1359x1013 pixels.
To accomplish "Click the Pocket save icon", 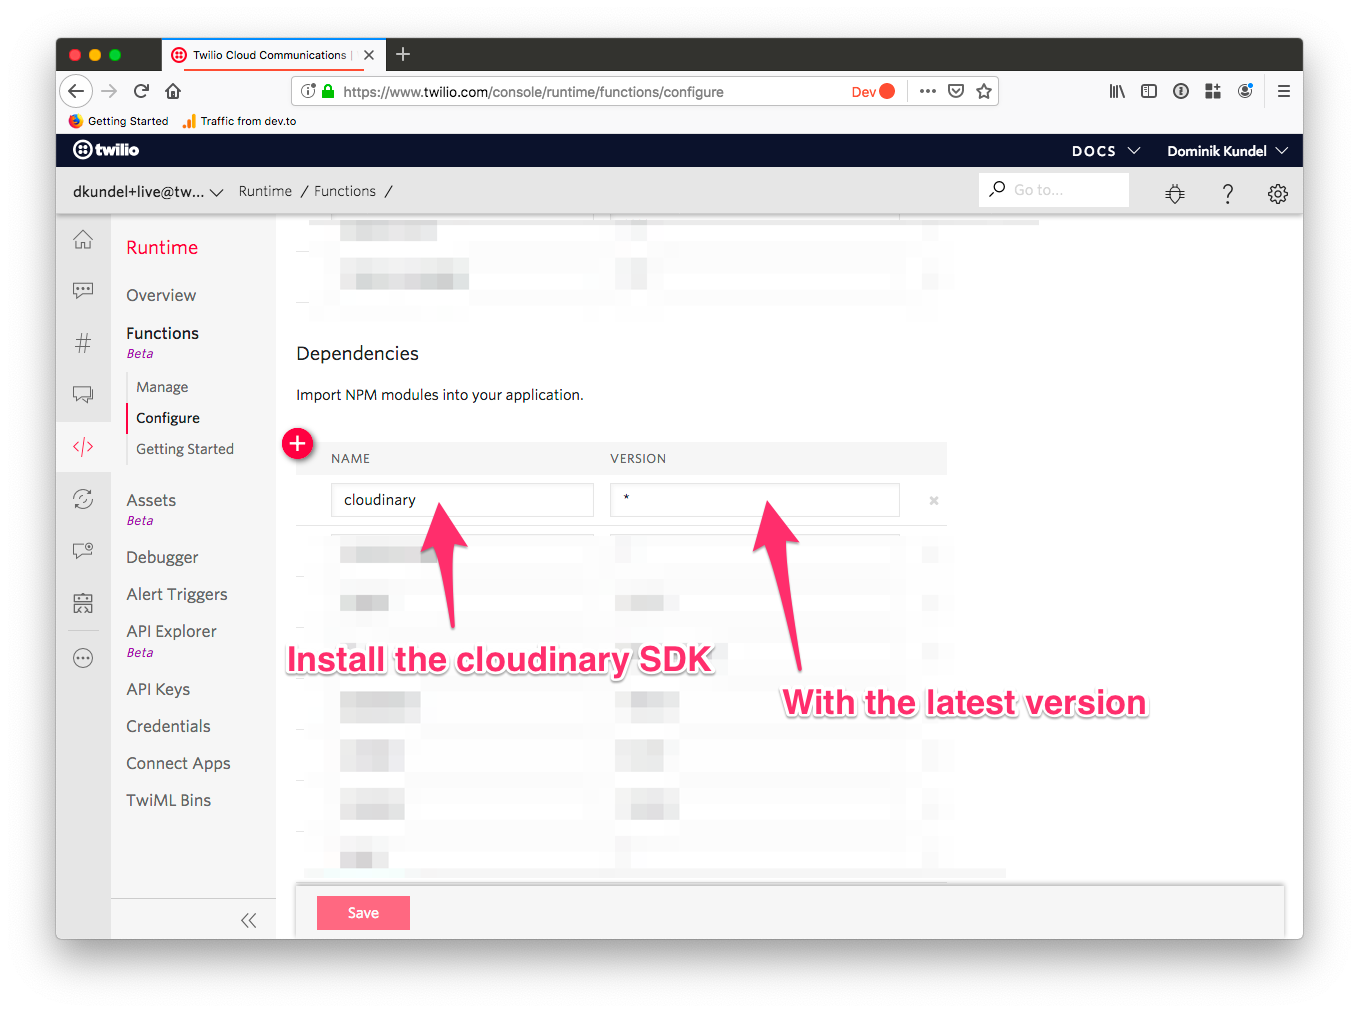I will pyautogui.click(x=956, y=91).
